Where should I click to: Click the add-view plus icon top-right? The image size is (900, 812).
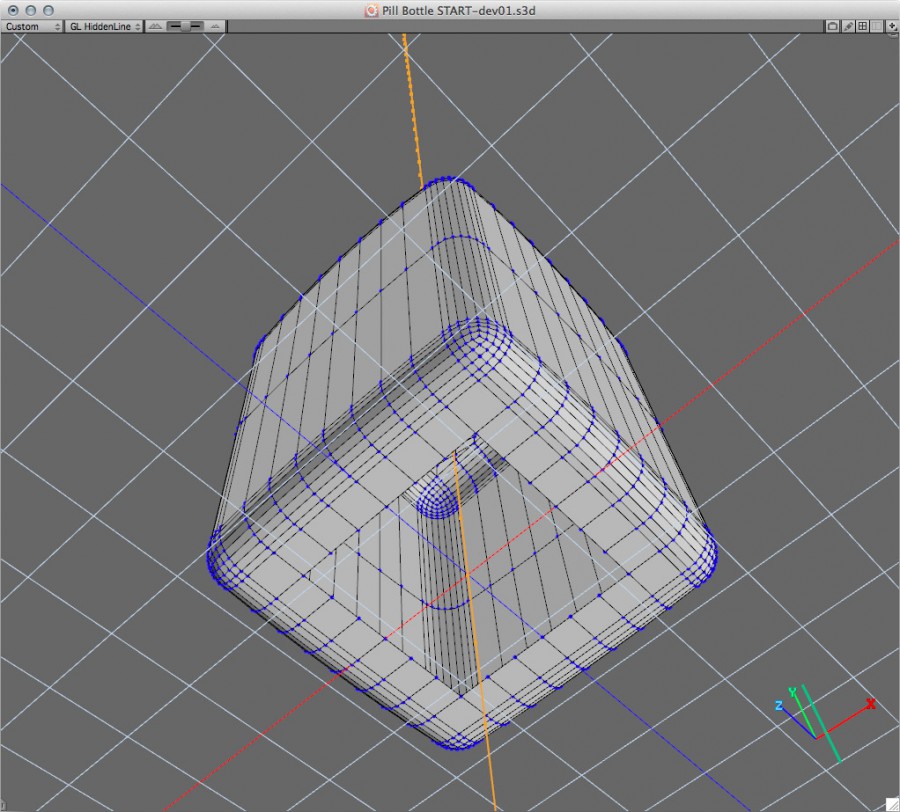[x=892, y=25]
